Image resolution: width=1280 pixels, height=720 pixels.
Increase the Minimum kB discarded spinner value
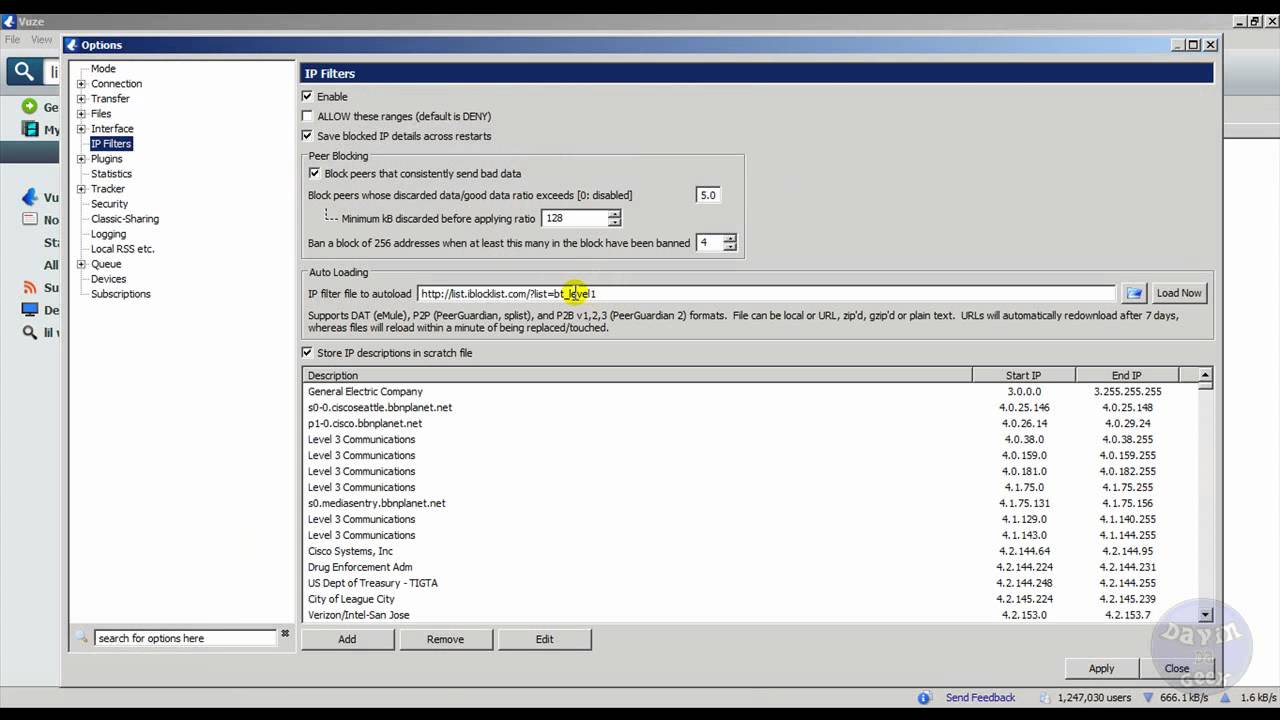point(614,213)
